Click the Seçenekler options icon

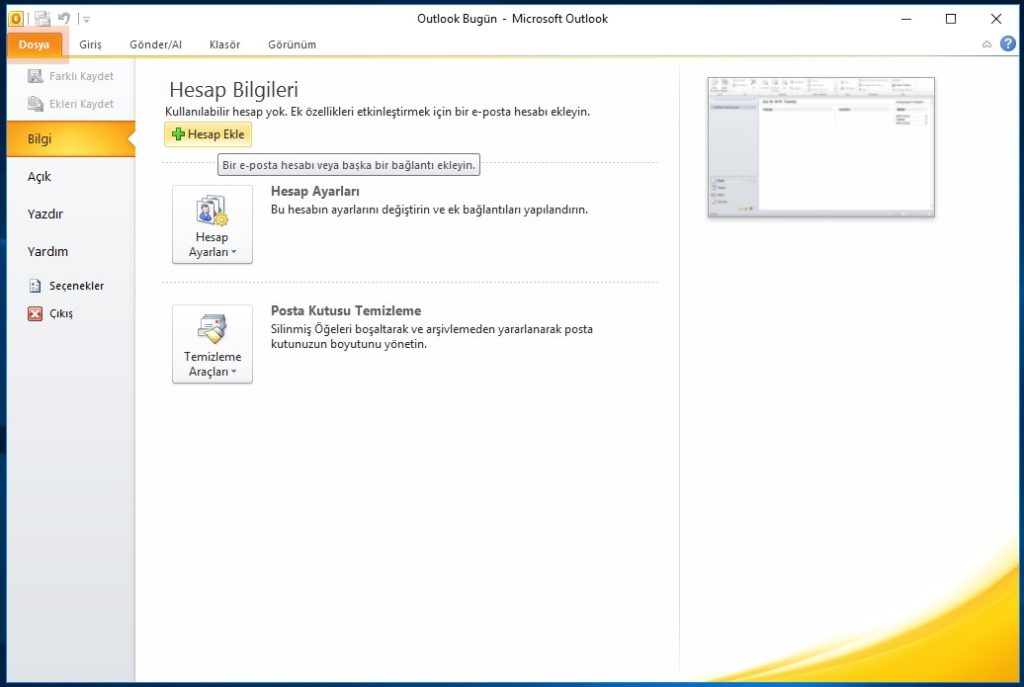[x=35, y=285]
